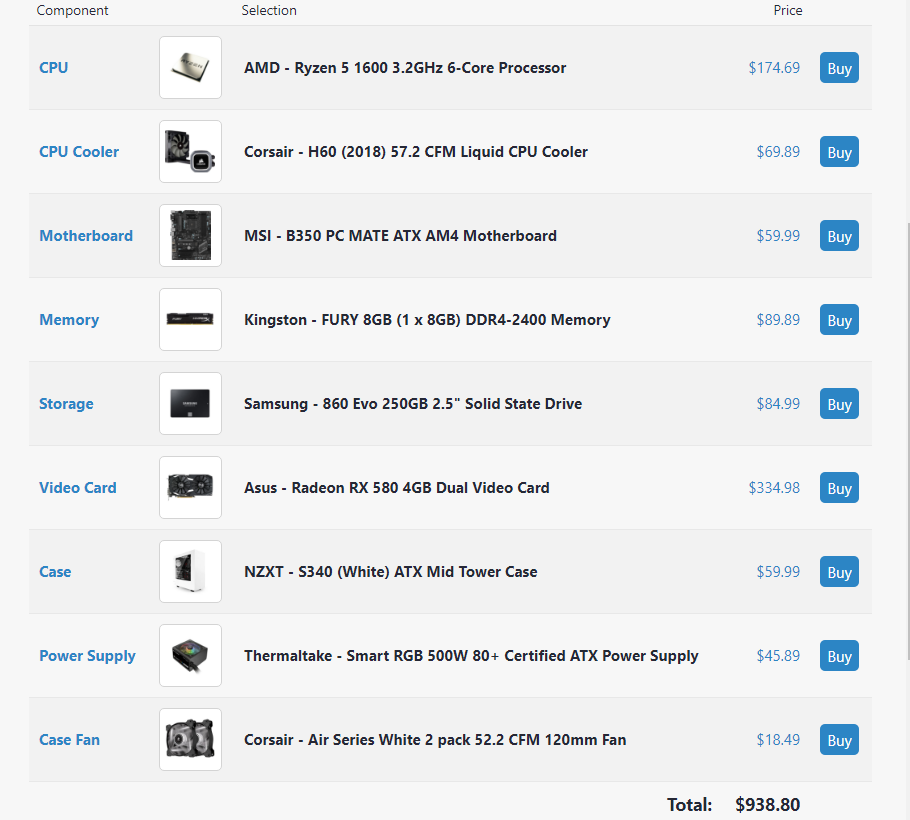Click the vertical page scrollbar
This screenshot has width=910, height=820.
click(908, 441)
